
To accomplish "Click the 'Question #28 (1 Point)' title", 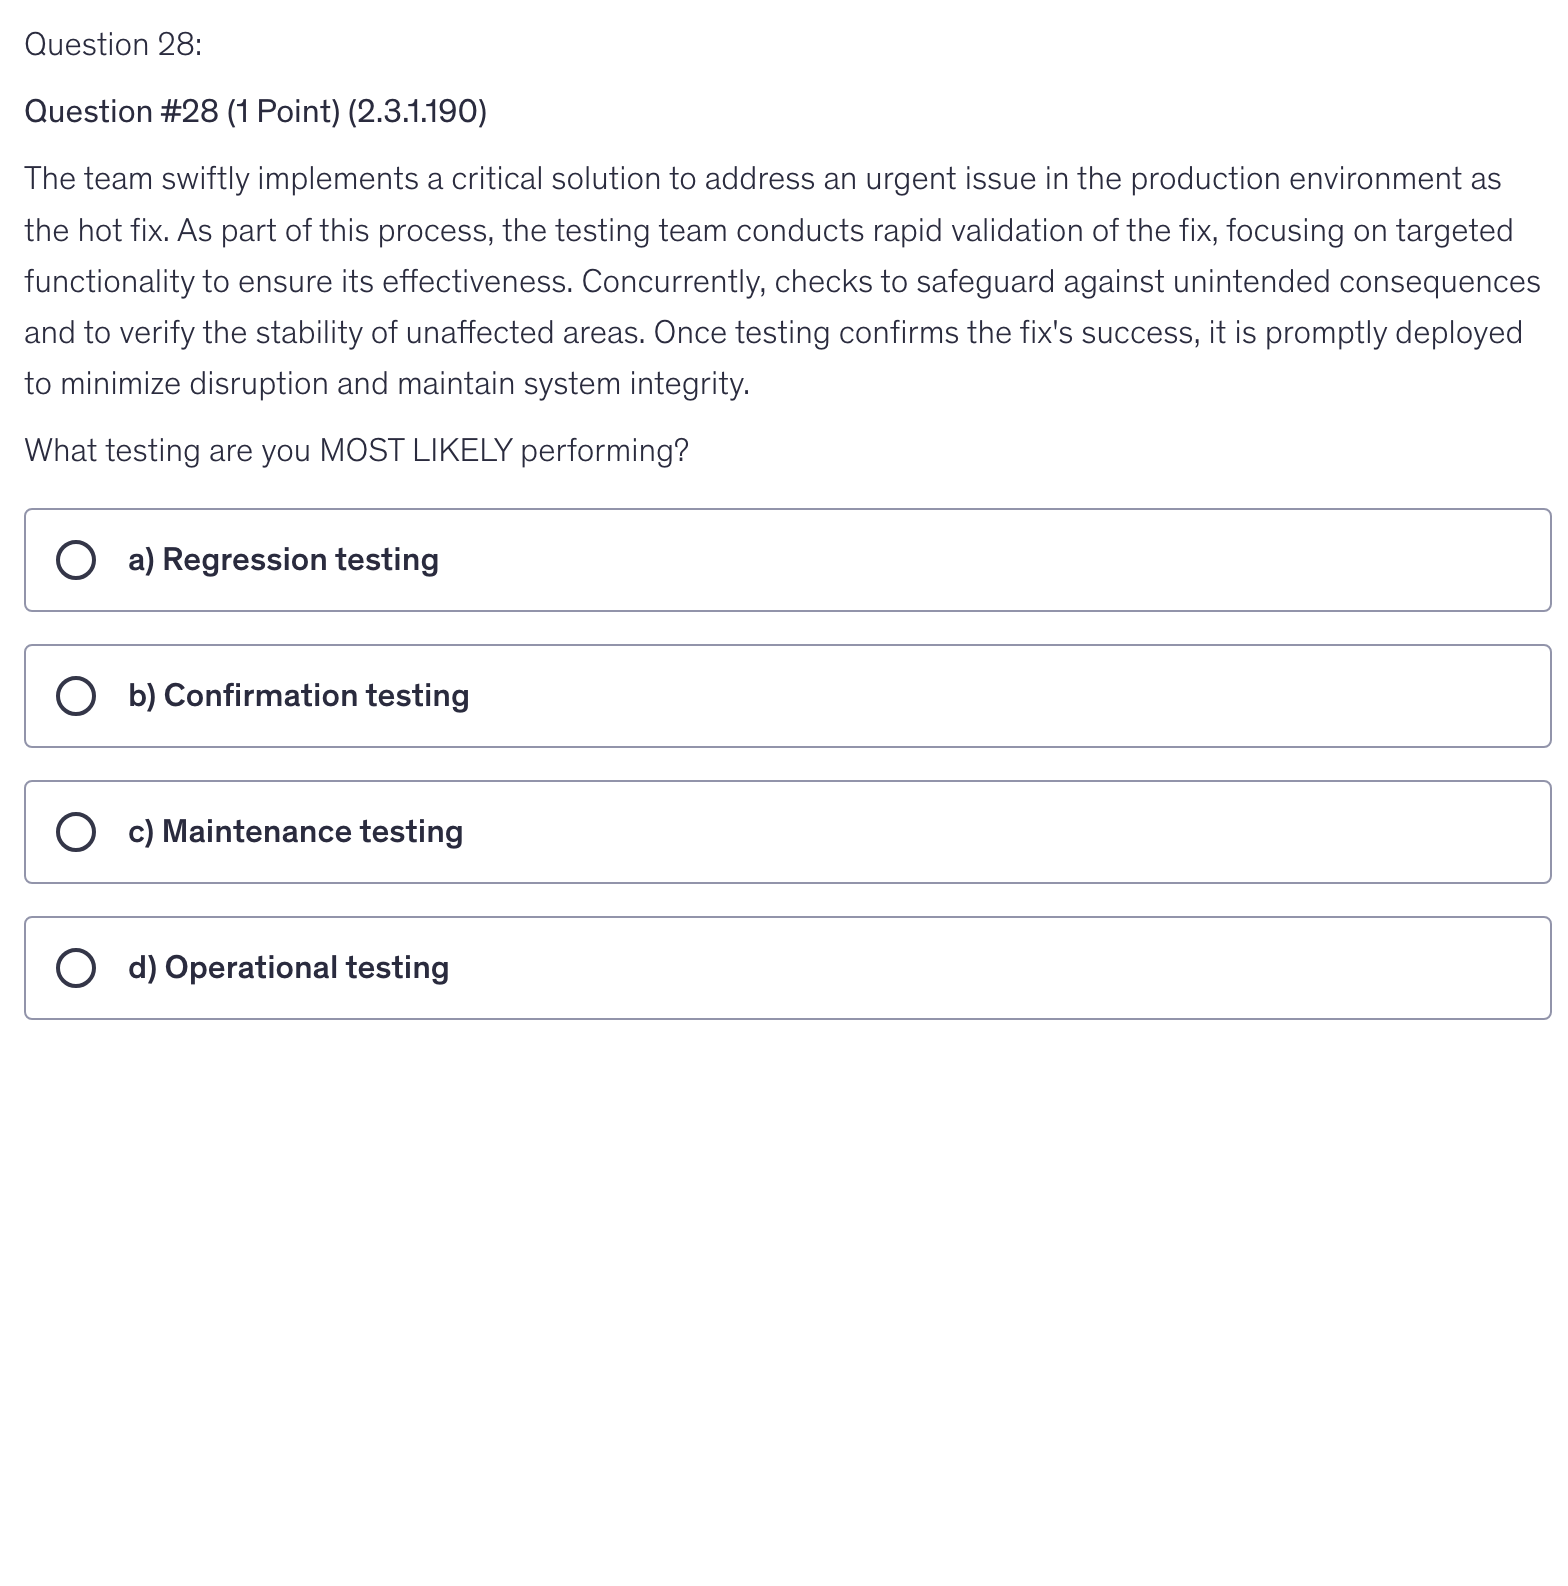I will (182, 112).
